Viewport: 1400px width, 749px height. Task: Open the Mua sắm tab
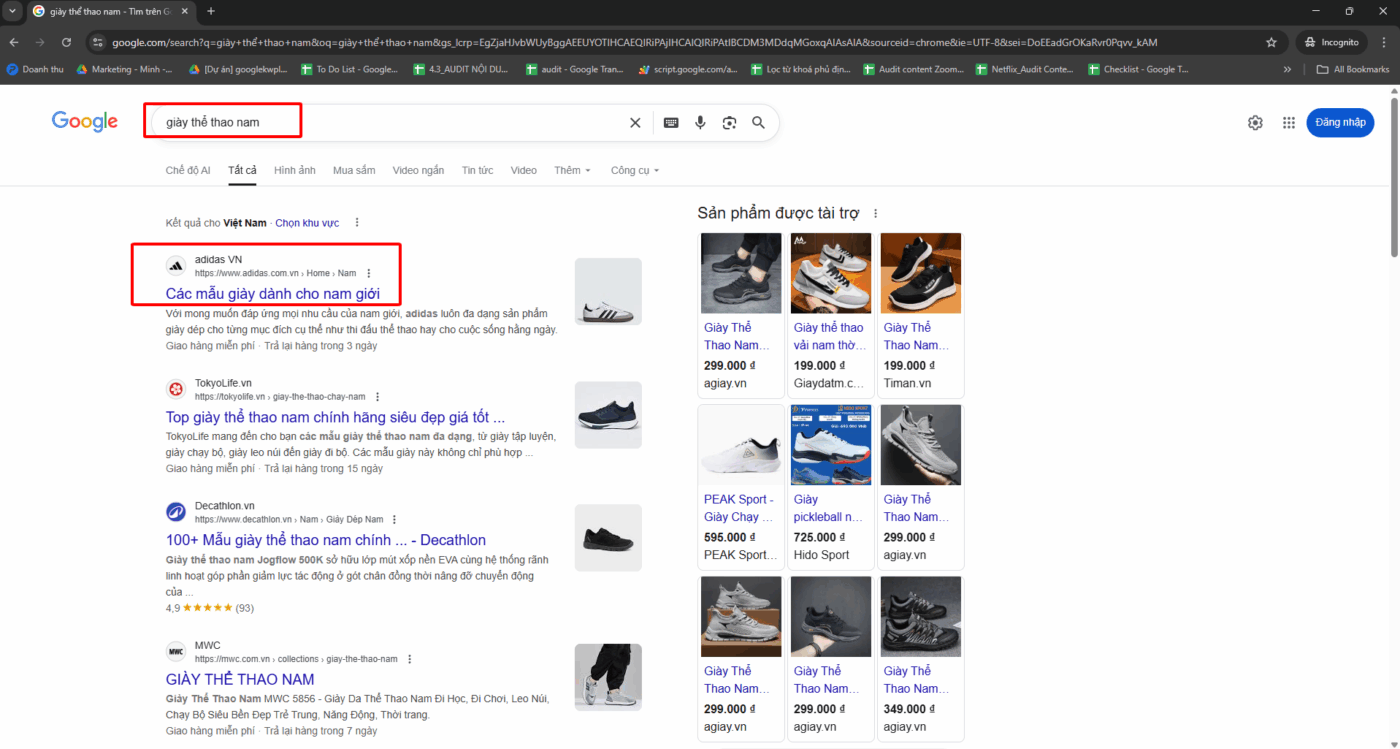pos(354,170)
